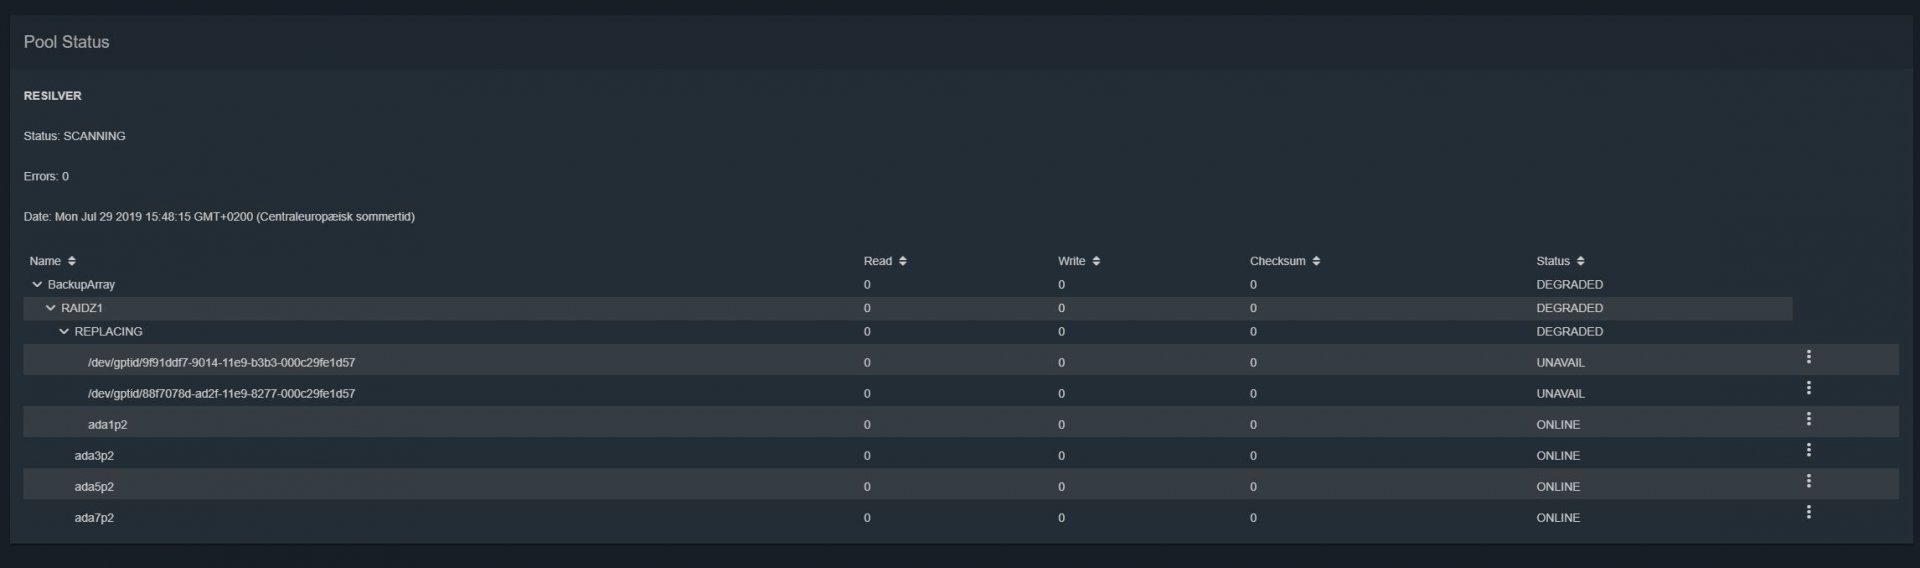Click the Checksum column header label
The width and height of the screenshot is (1920, 568).
(1277, 261)
